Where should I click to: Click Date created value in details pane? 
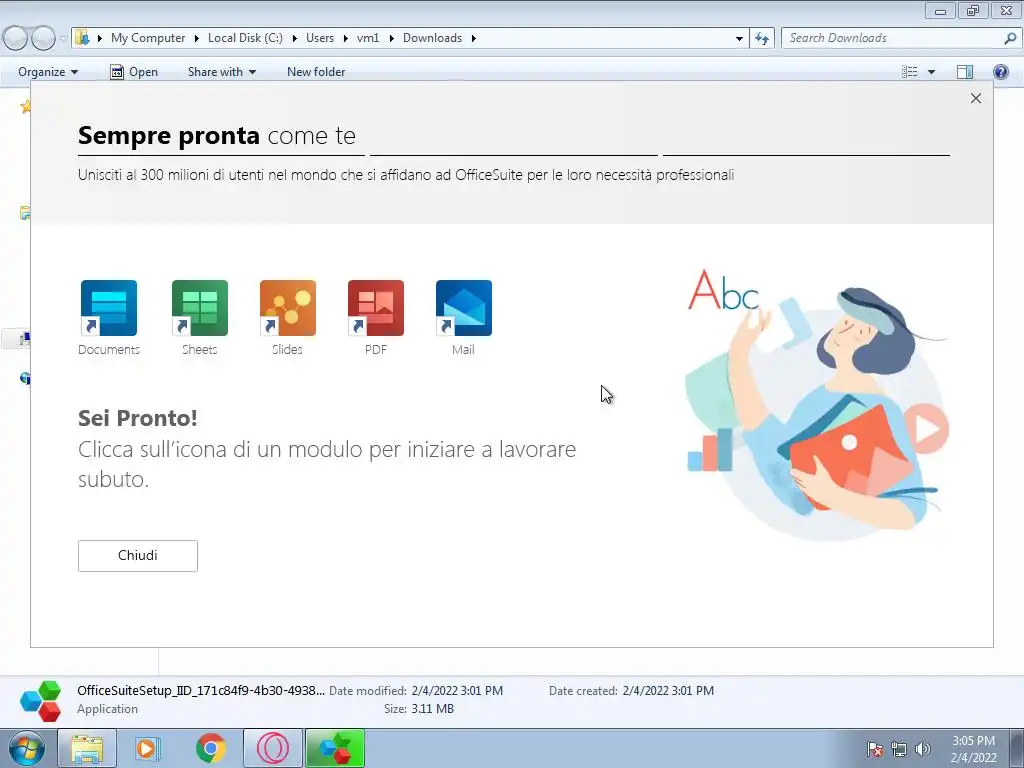pyautogui.click(x=668, y=690)
